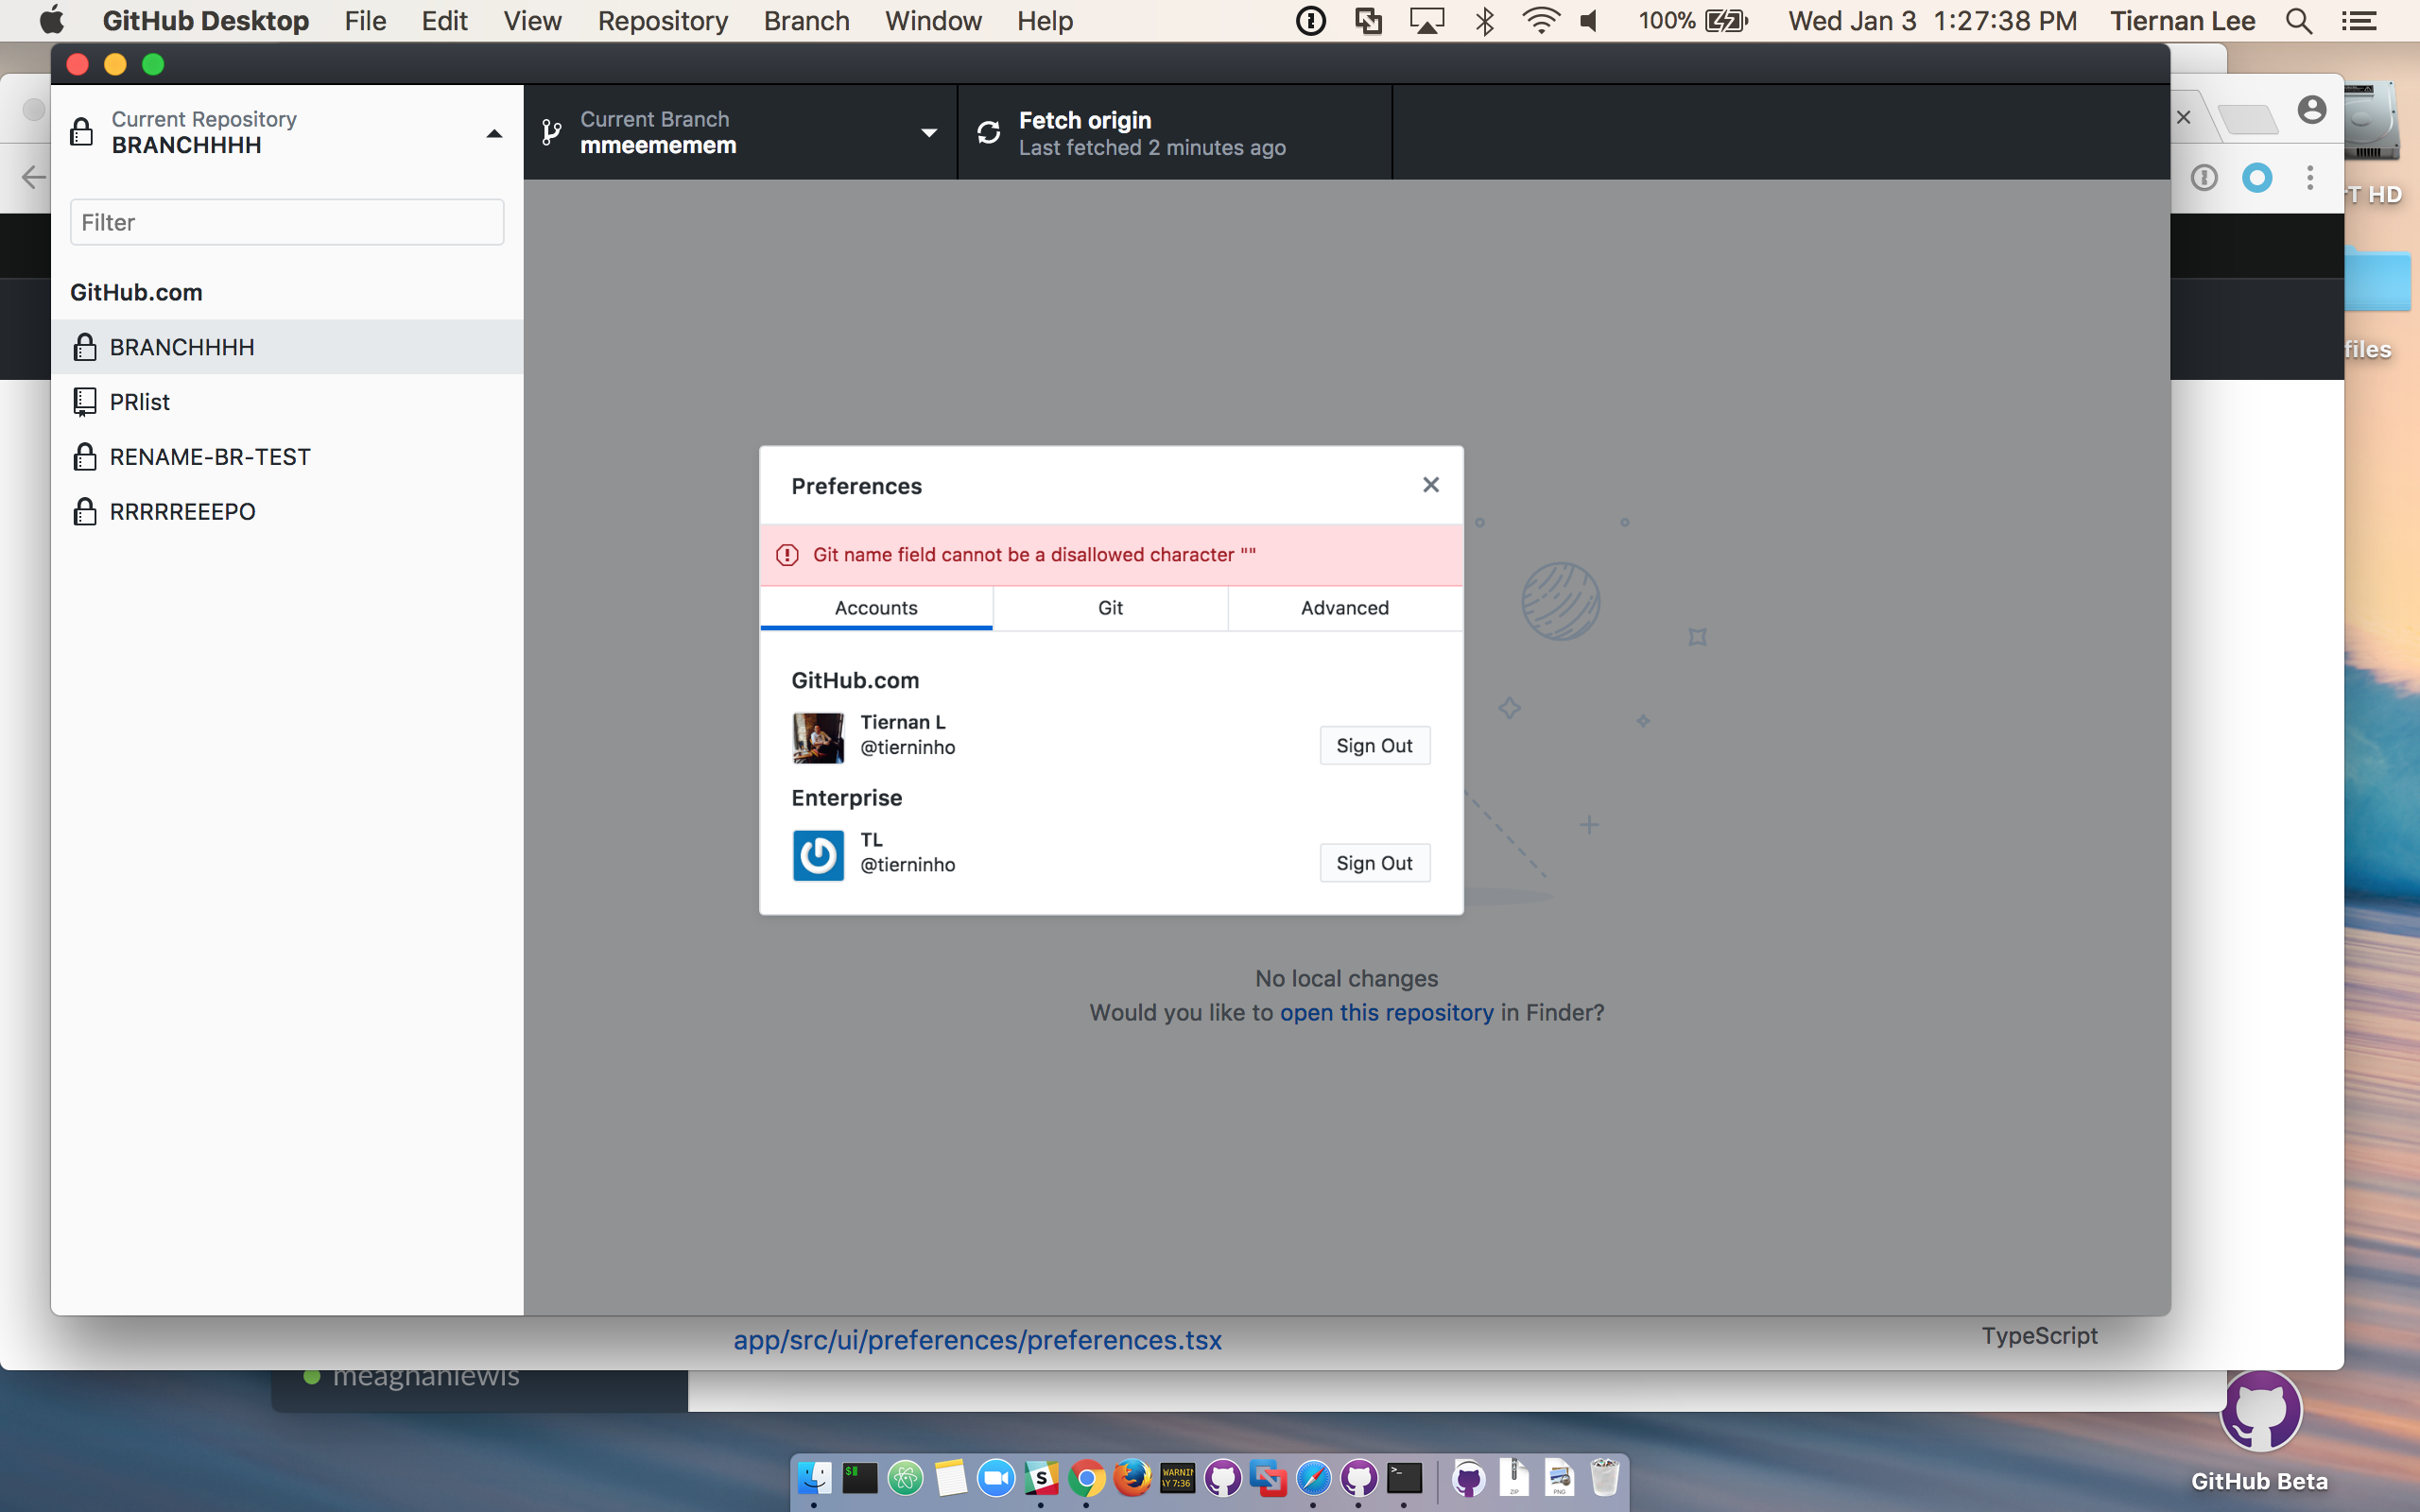Viewport: 2420px width, 1512px height.
Task: Click Tiernan L's avatar picture
Action: coord(817,737)
